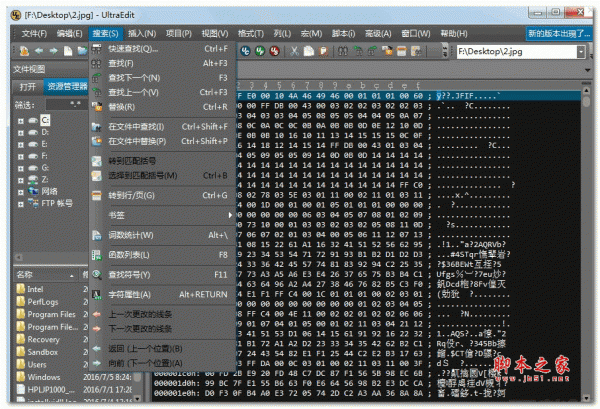Choose 返回 (上一个位置)(B) menu entry

point(163,349)
